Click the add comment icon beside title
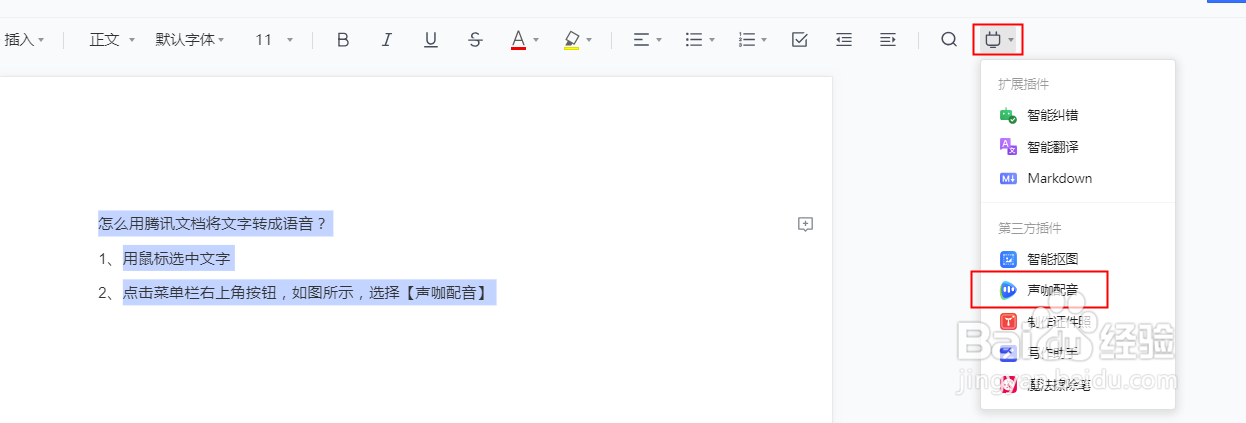The image size is (1246, 423). click(x=805, y=224)
